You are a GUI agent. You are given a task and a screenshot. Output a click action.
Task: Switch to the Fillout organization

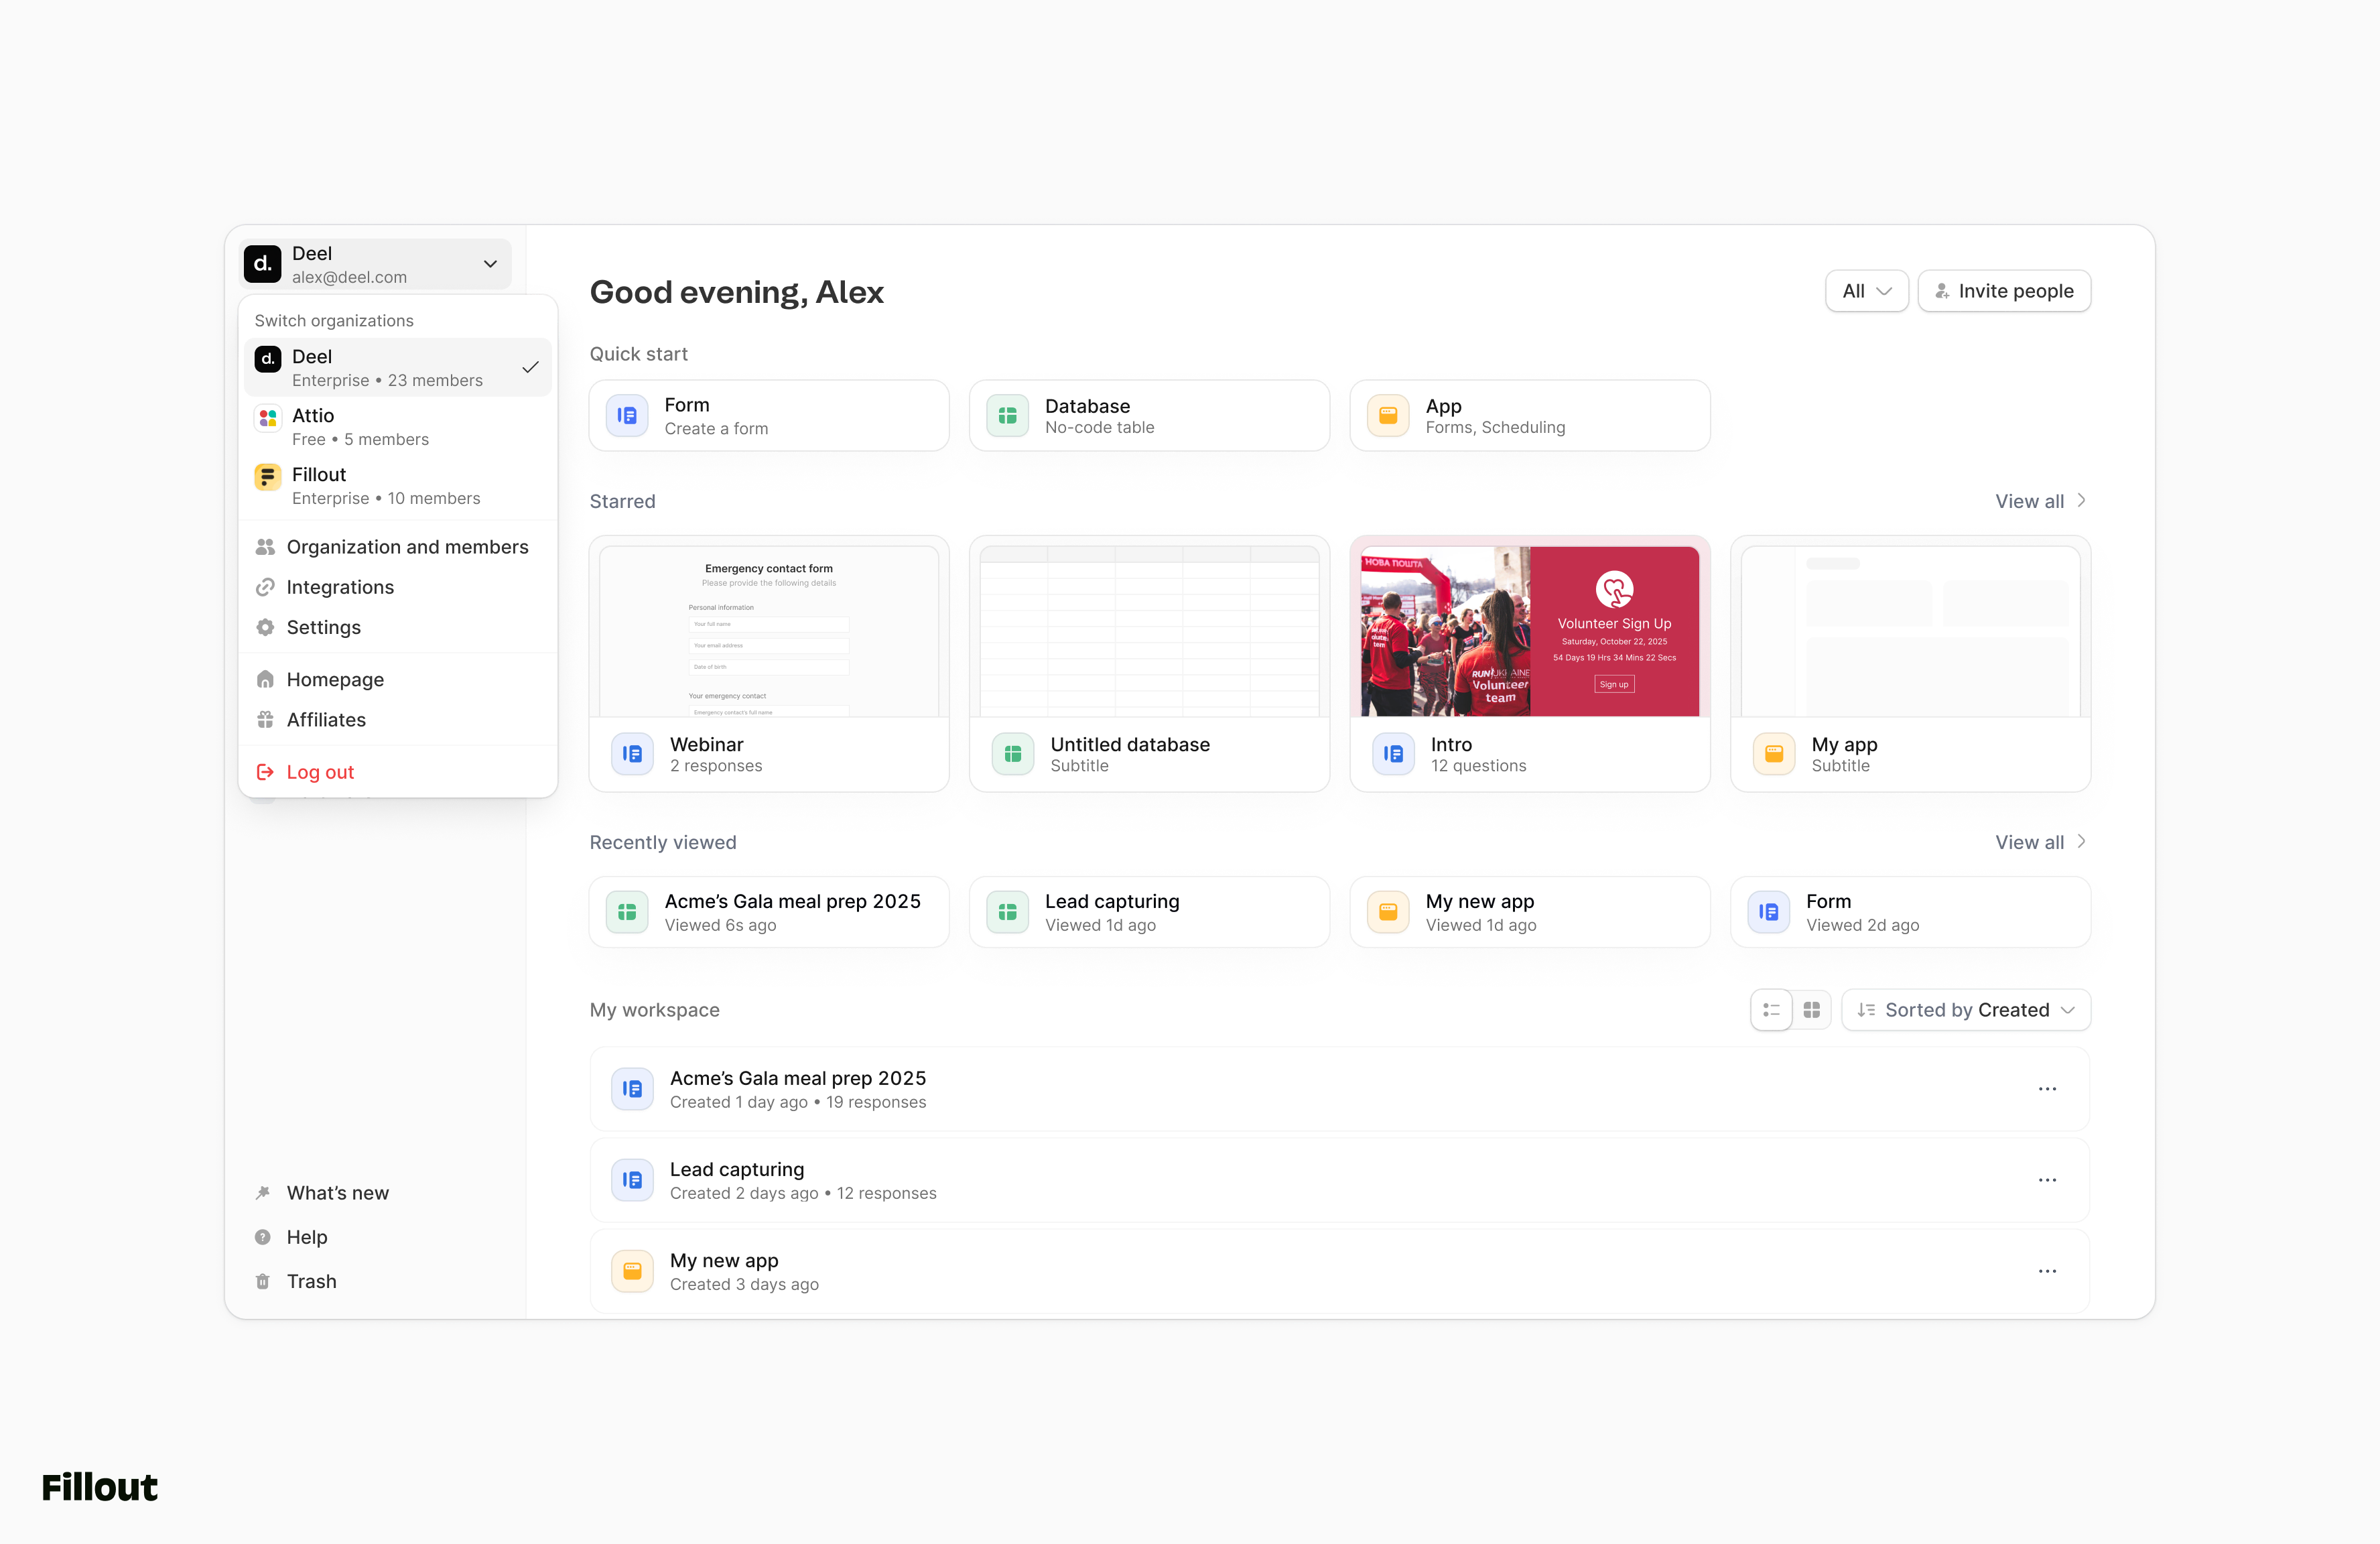(397, 485)
